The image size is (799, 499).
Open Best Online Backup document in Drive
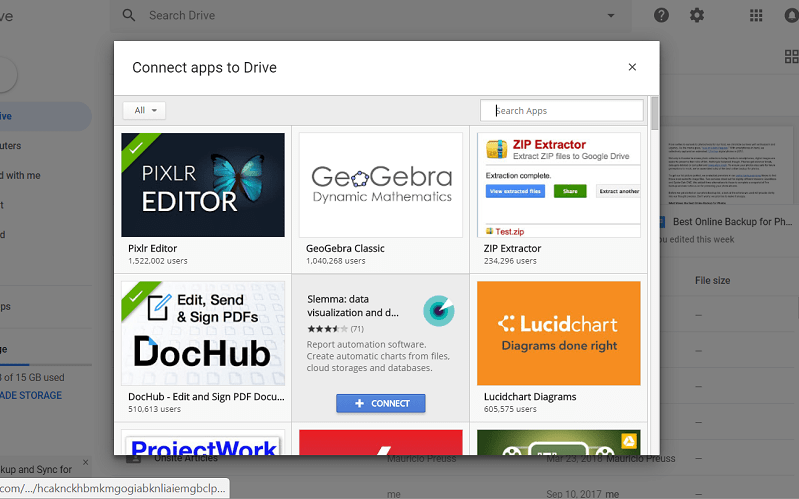coord(732,222)
